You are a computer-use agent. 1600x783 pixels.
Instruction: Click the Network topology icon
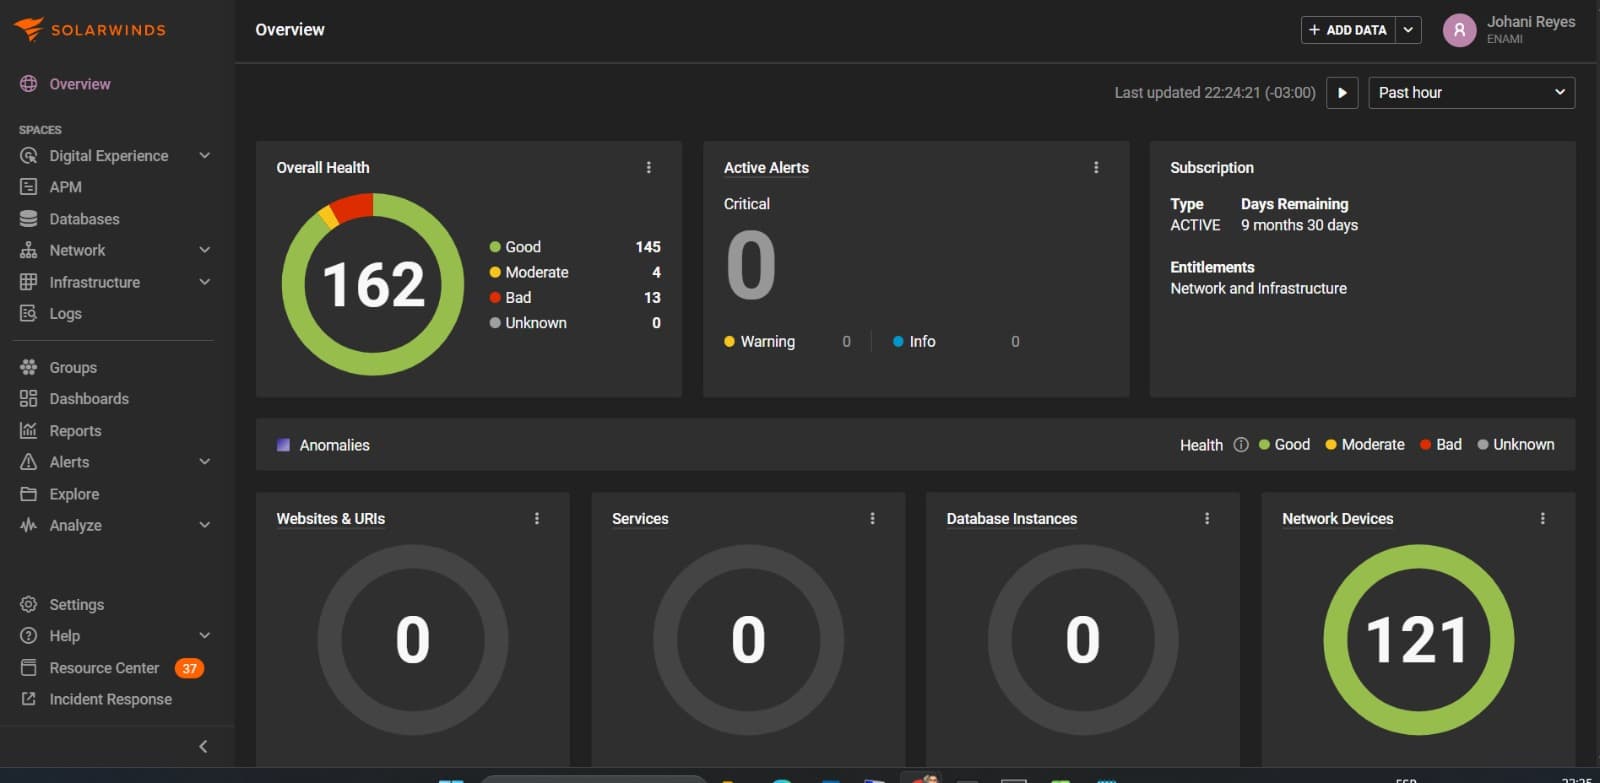tap(28, 250)
